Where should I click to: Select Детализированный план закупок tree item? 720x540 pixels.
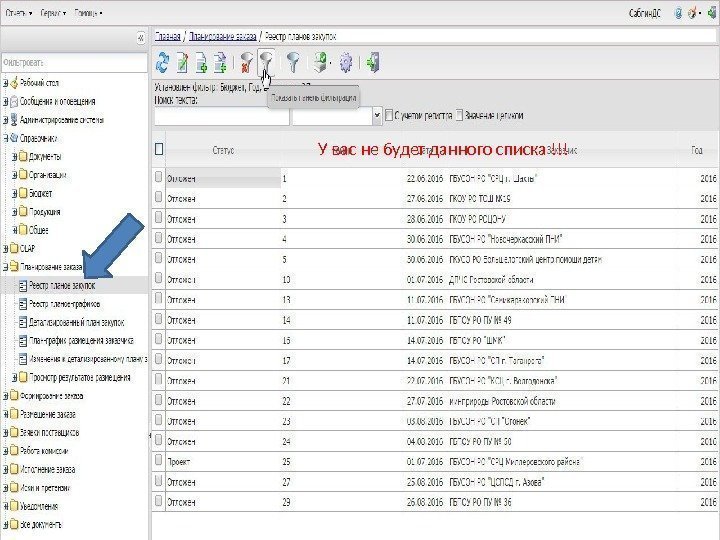click(x=77, y=322)
